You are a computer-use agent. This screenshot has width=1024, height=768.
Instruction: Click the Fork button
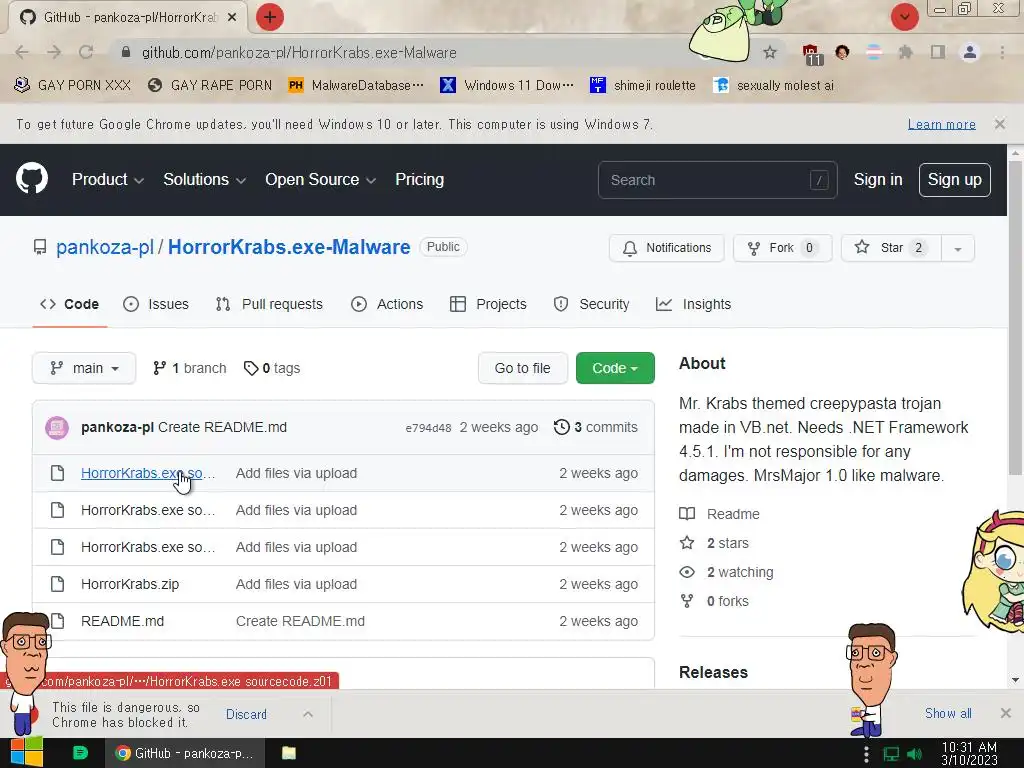pos(782,248)
